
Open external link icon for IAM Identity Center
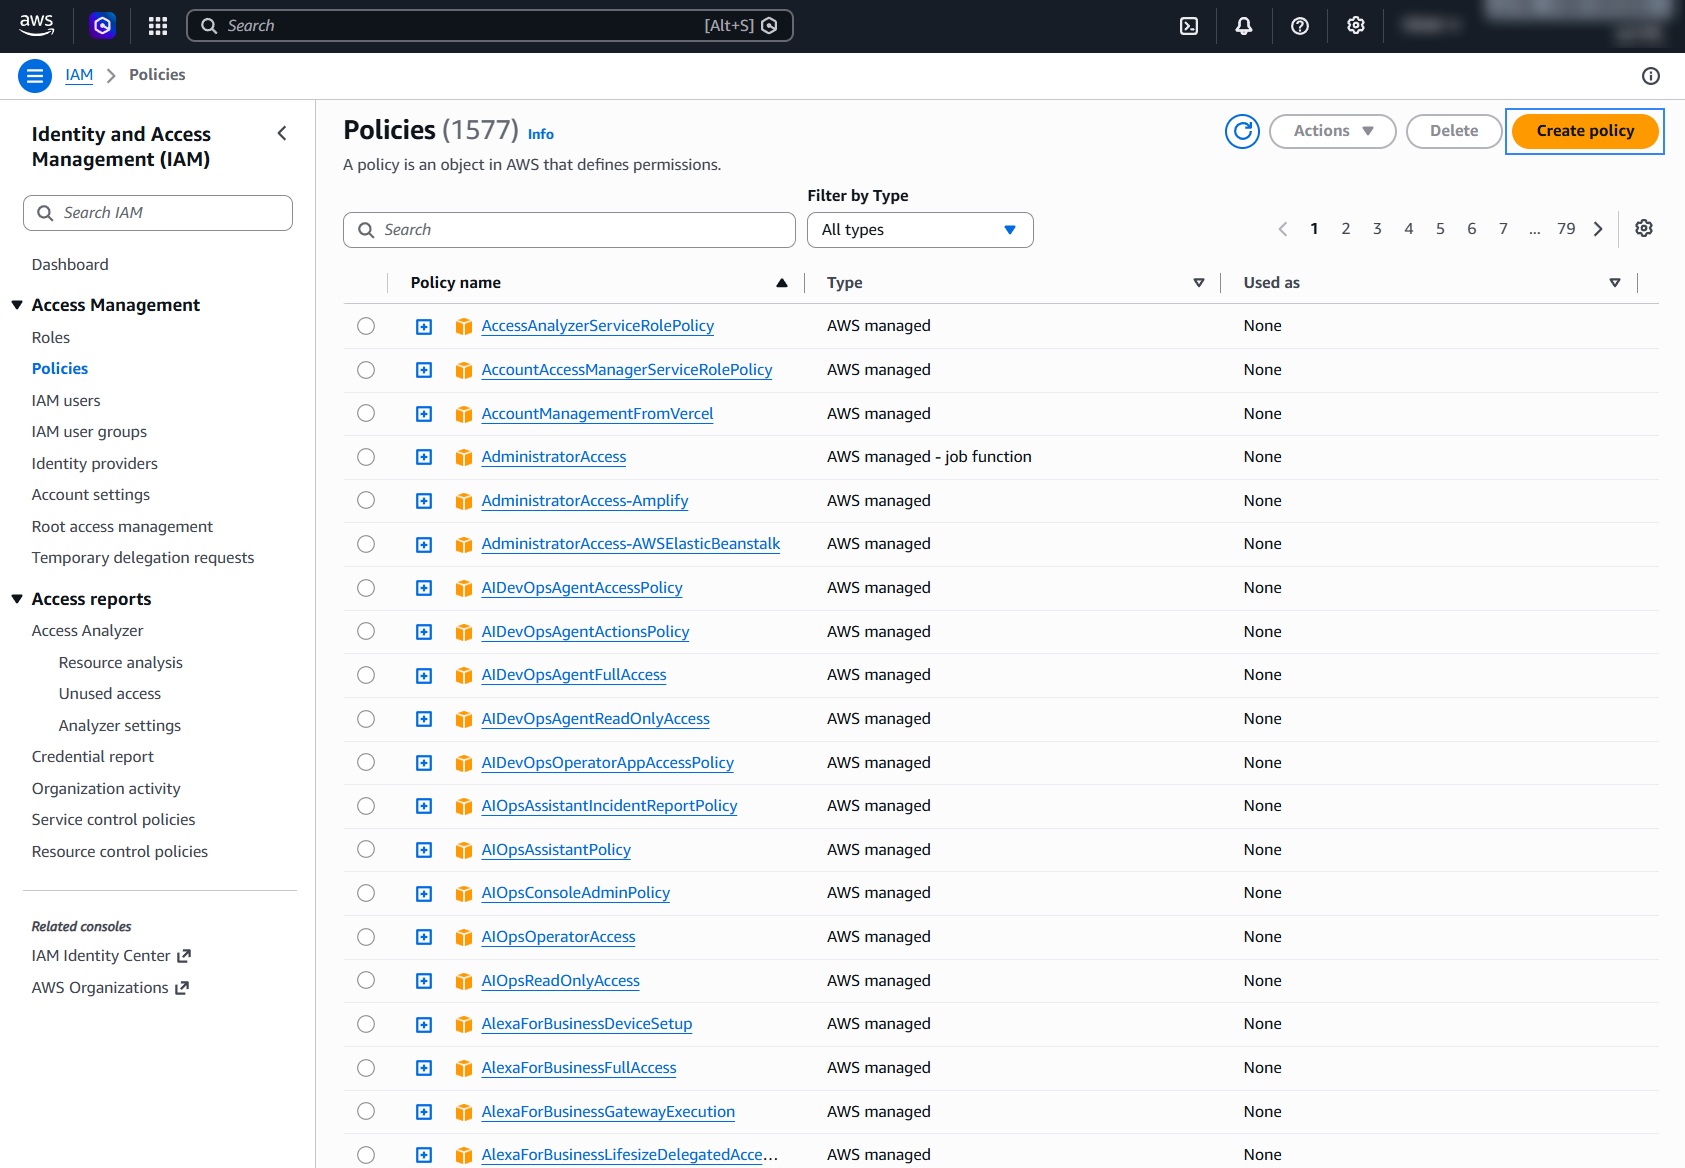184,956
